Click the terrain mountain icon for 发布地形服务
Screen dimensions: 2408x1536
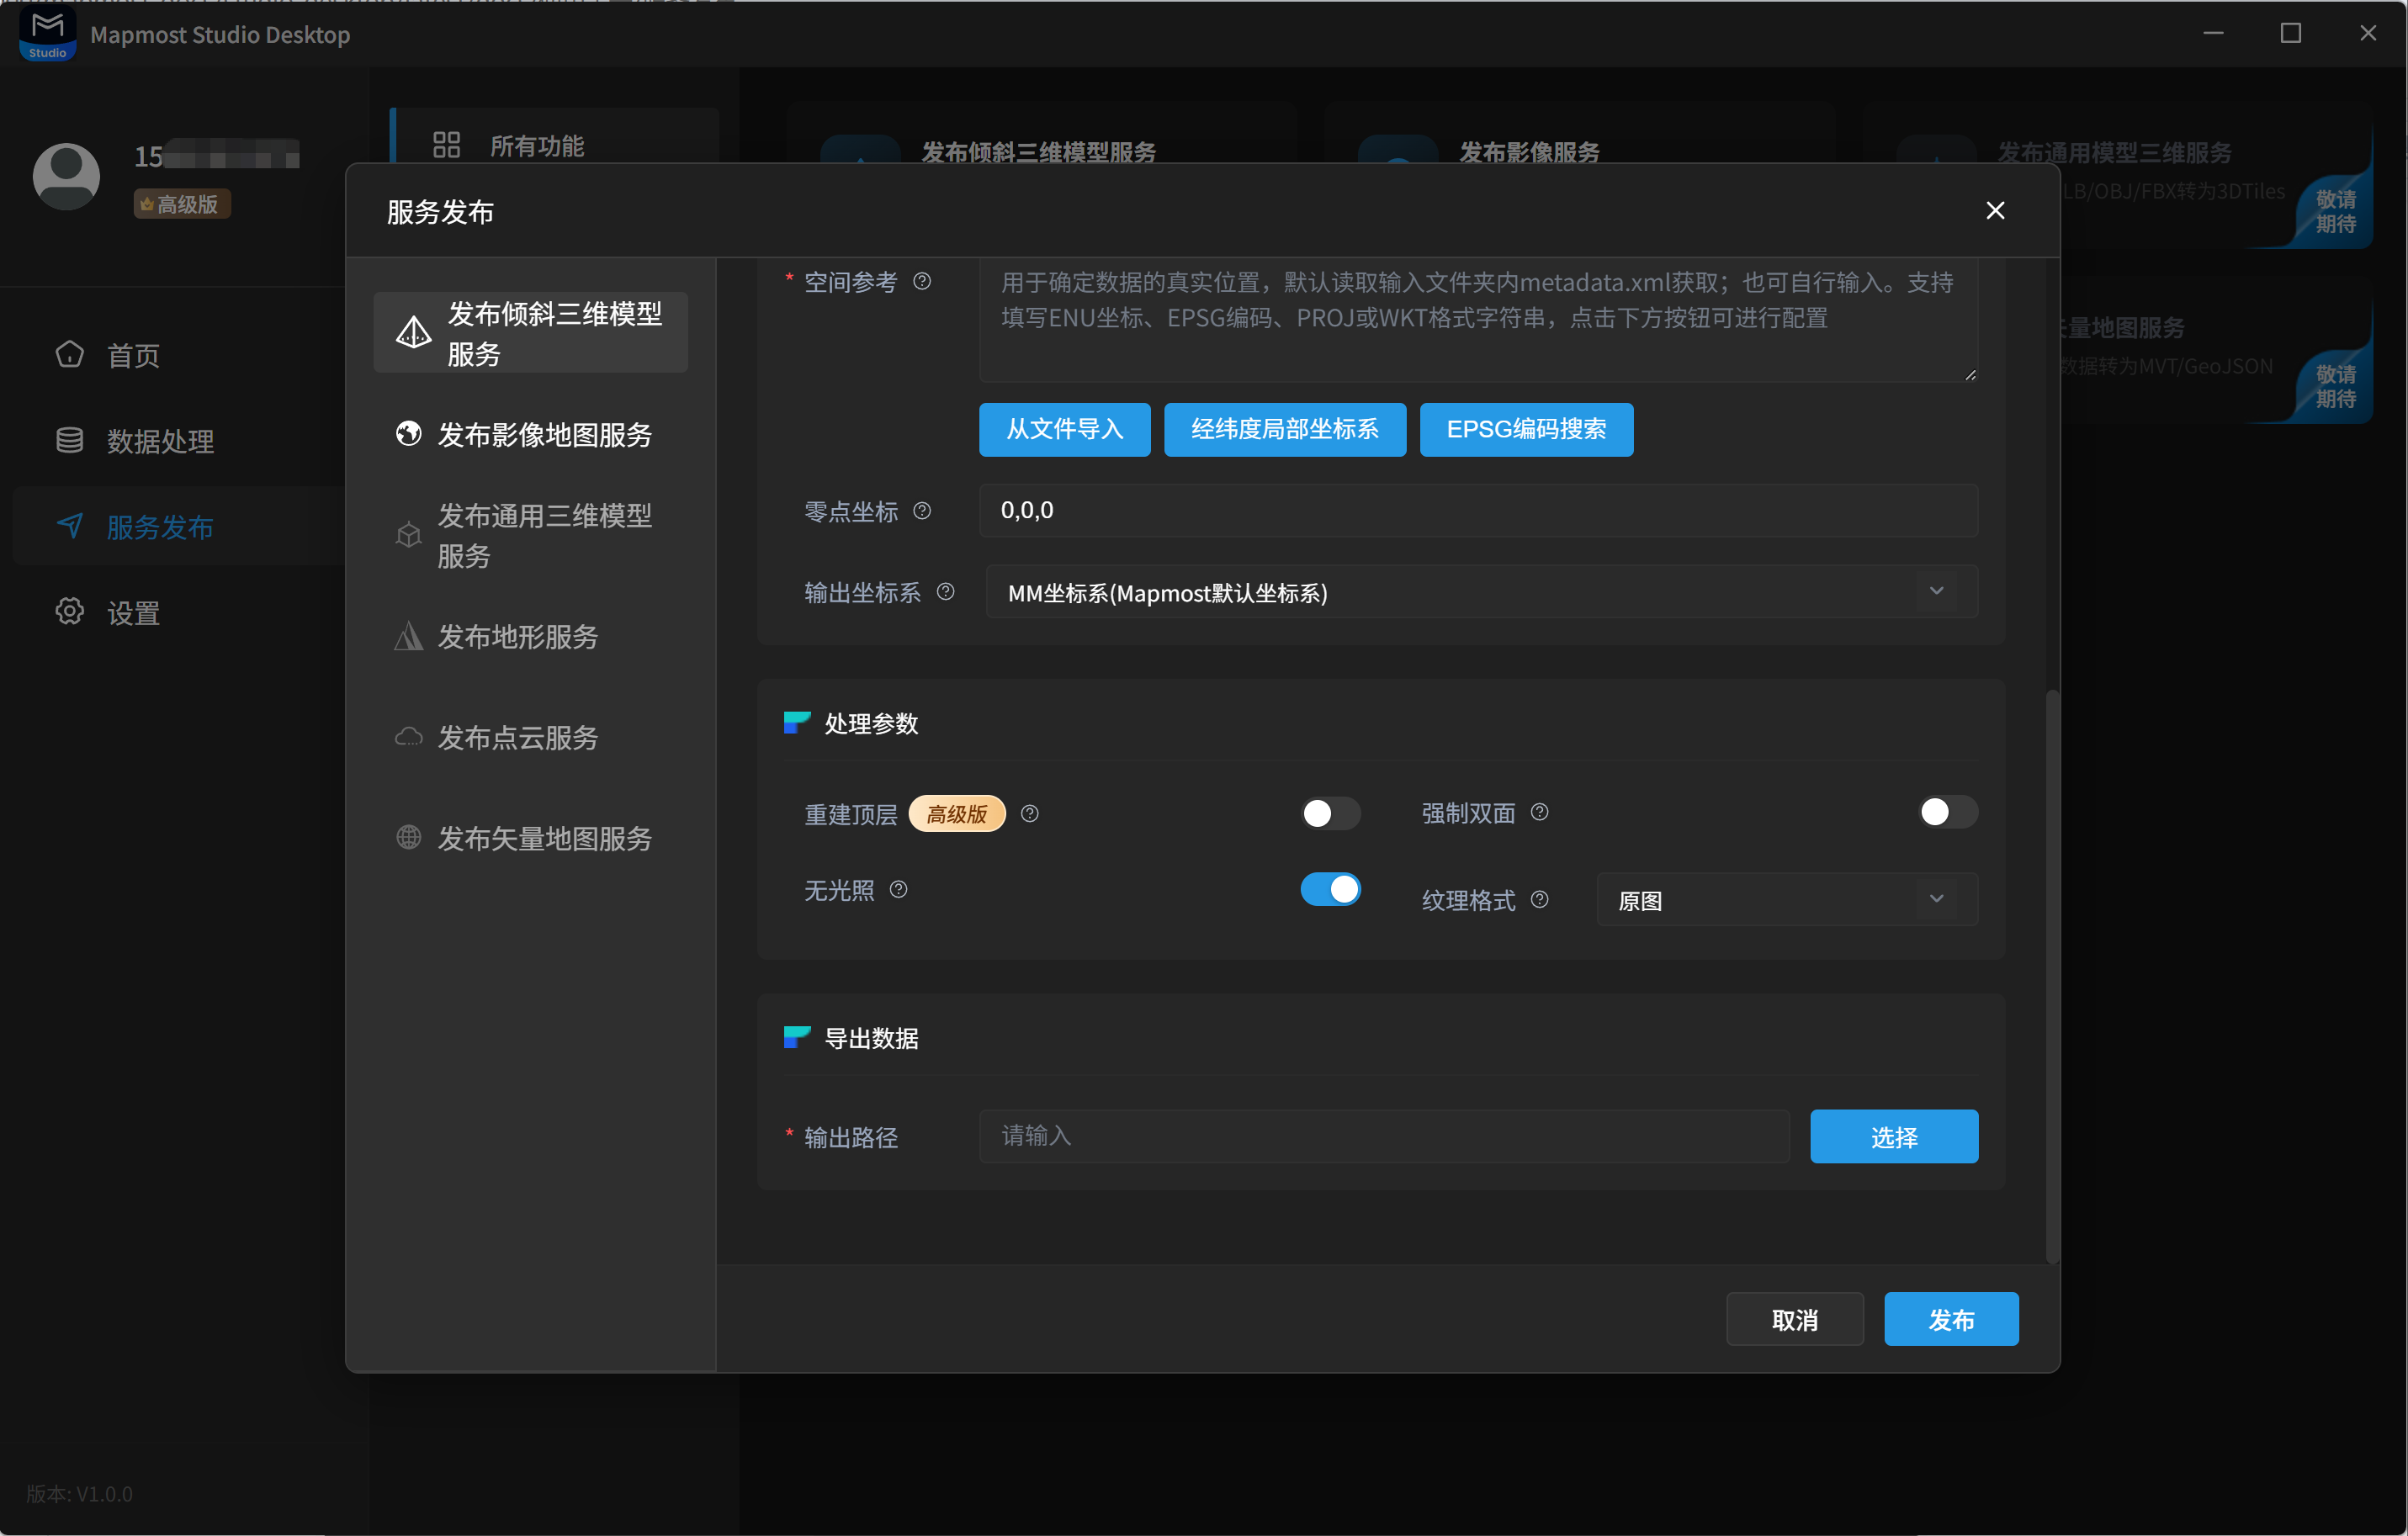[x=408, y=636]
